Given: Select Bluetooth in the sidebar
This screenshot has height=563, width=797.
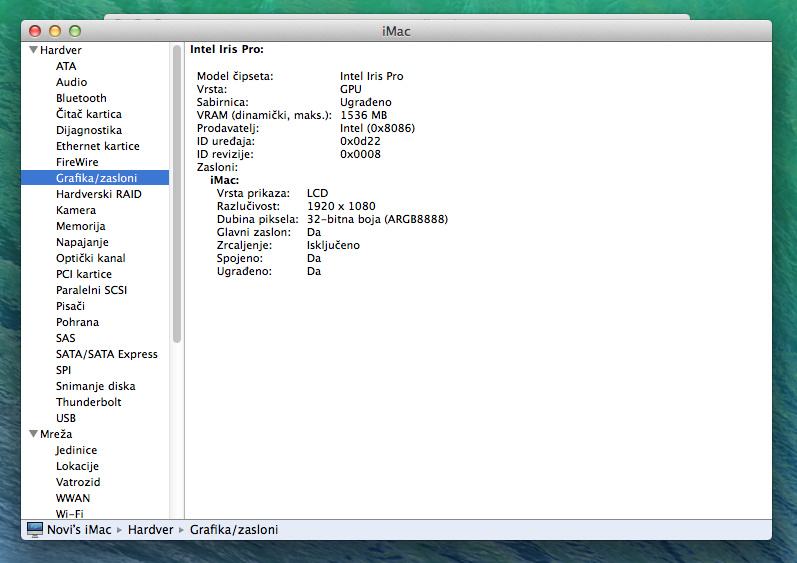Looking at the screenshot, I should point(81,98).
